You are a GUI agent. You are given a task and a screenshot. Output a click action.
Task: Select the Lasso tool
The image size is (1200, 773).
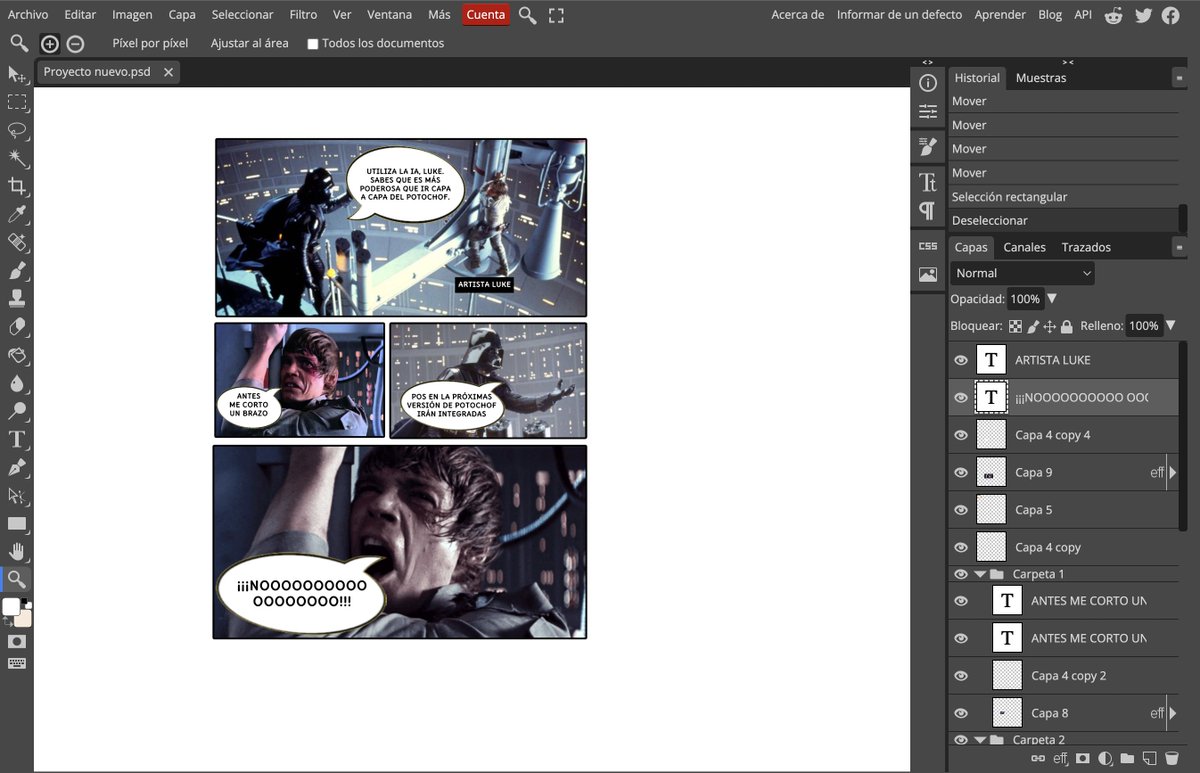point(17,130)
